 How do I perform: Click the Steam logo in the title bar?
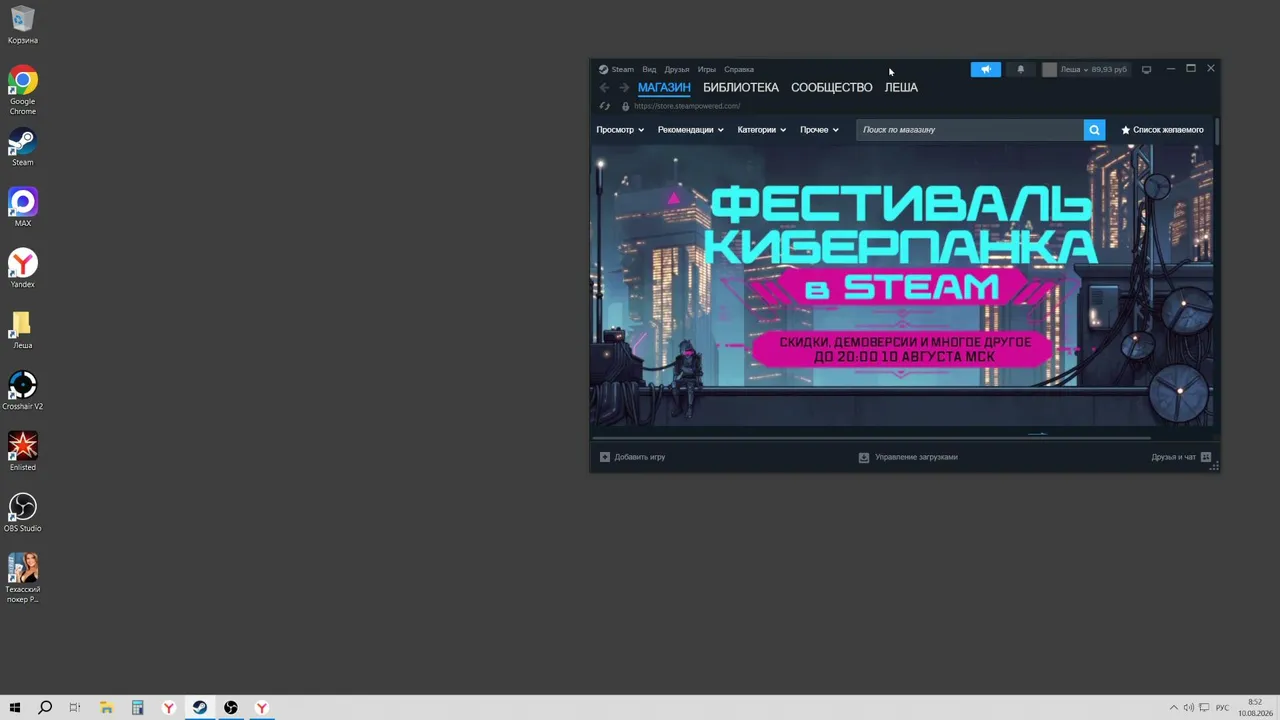(603, 70)
